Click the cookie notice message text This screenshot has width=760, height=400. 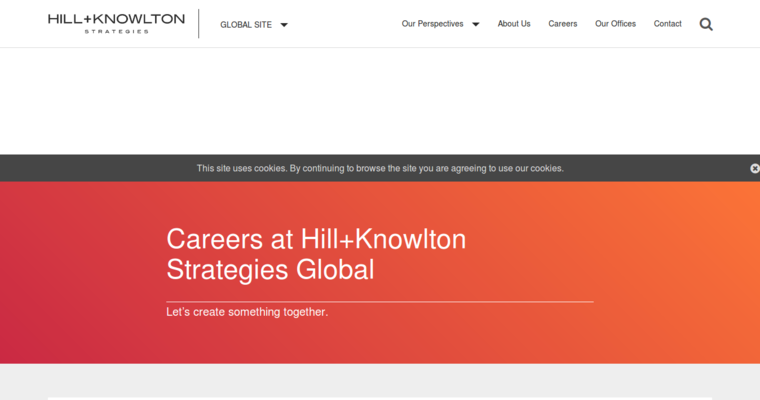pos(380,168)
